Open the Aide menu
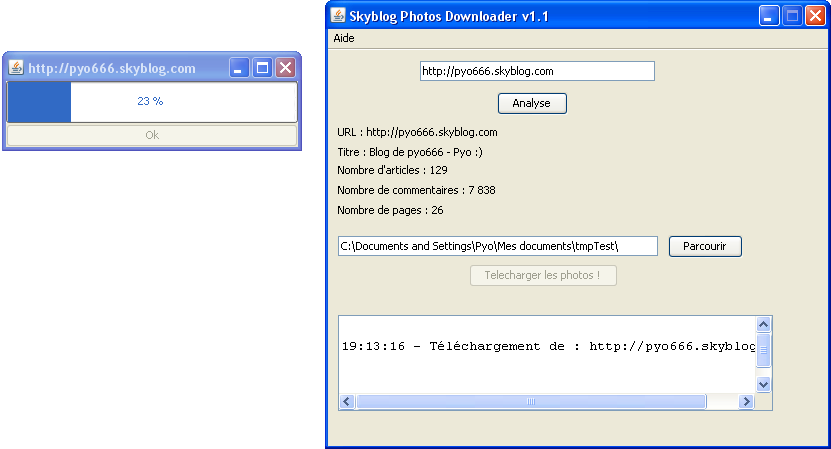The width and height of the screenshot is (831, 449). 343,38
